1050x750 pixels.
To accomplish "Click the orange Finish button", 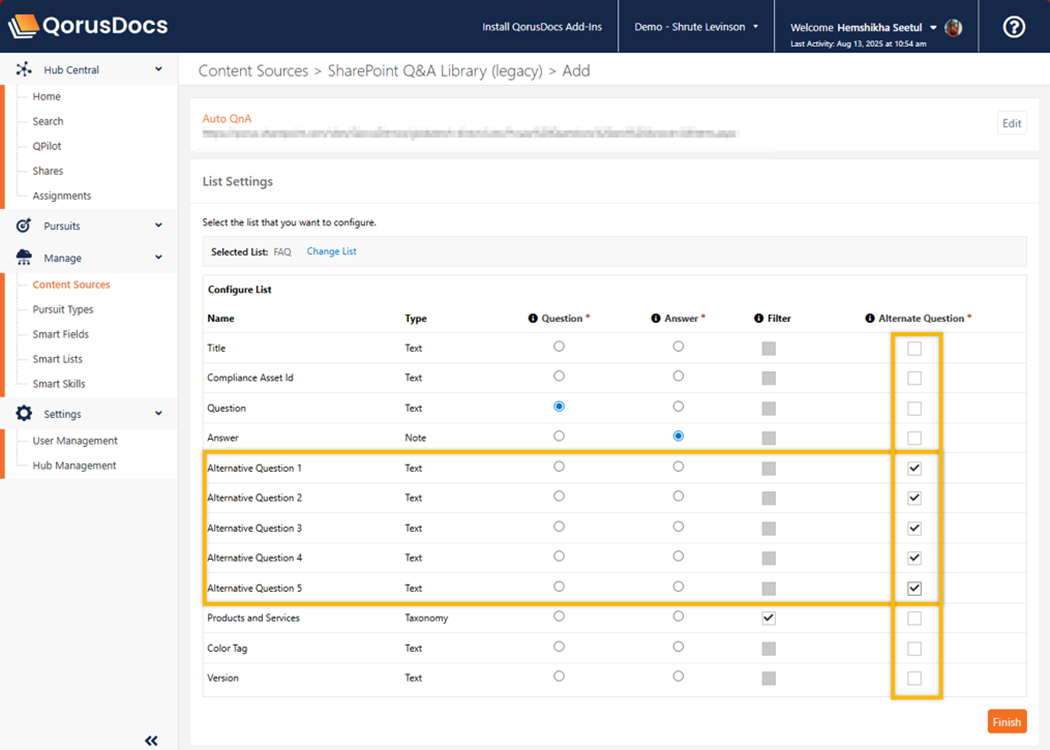I will [x=1006, y=722].
